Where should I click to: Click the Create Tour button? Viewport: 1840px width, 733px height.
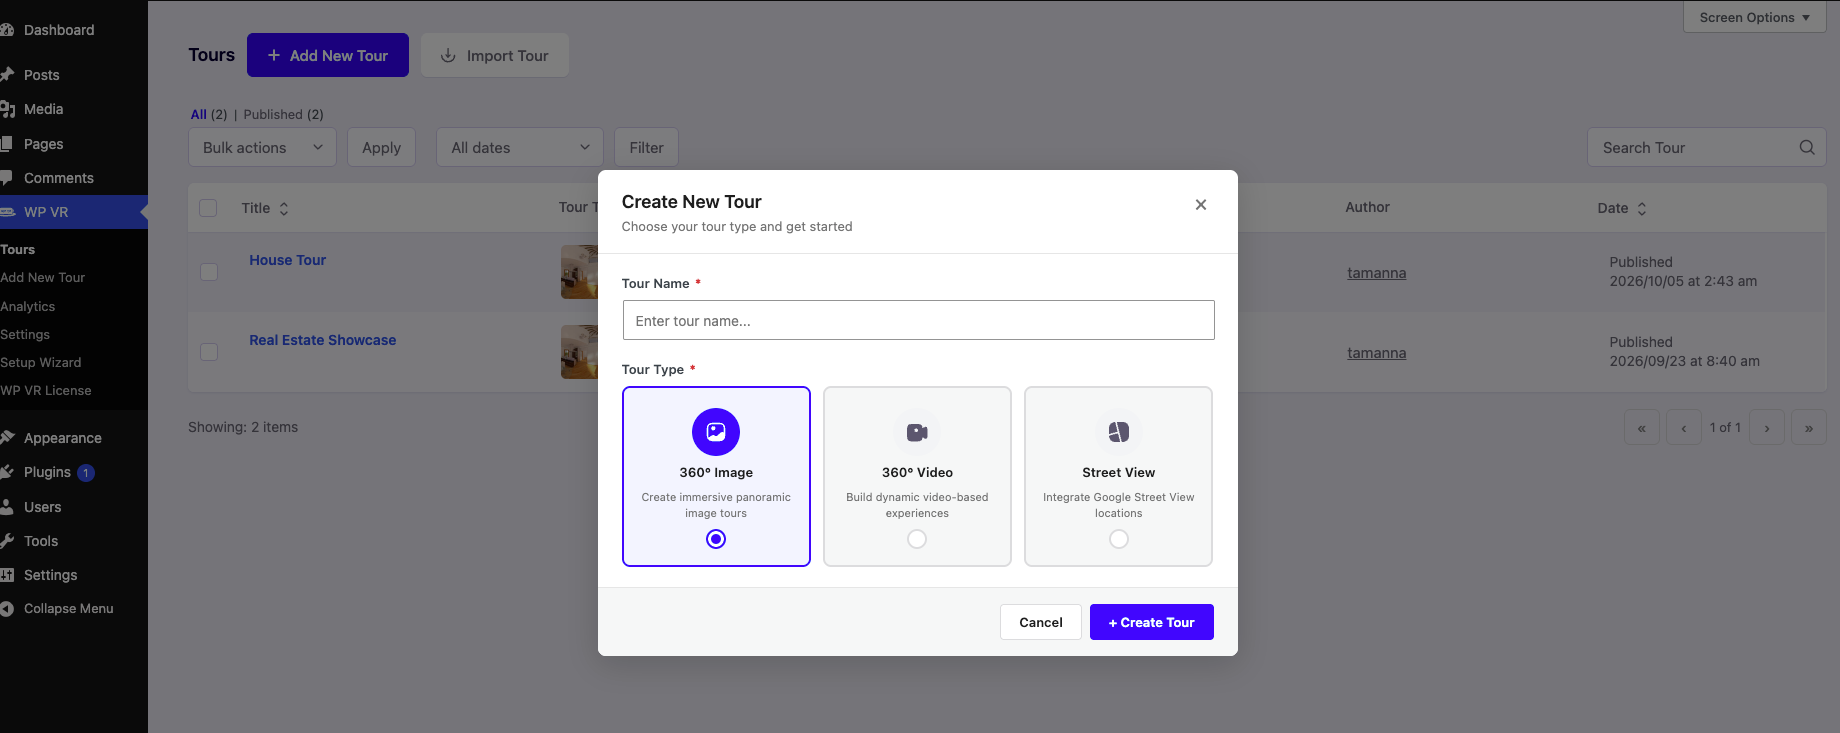click(x=1152, y=622)
